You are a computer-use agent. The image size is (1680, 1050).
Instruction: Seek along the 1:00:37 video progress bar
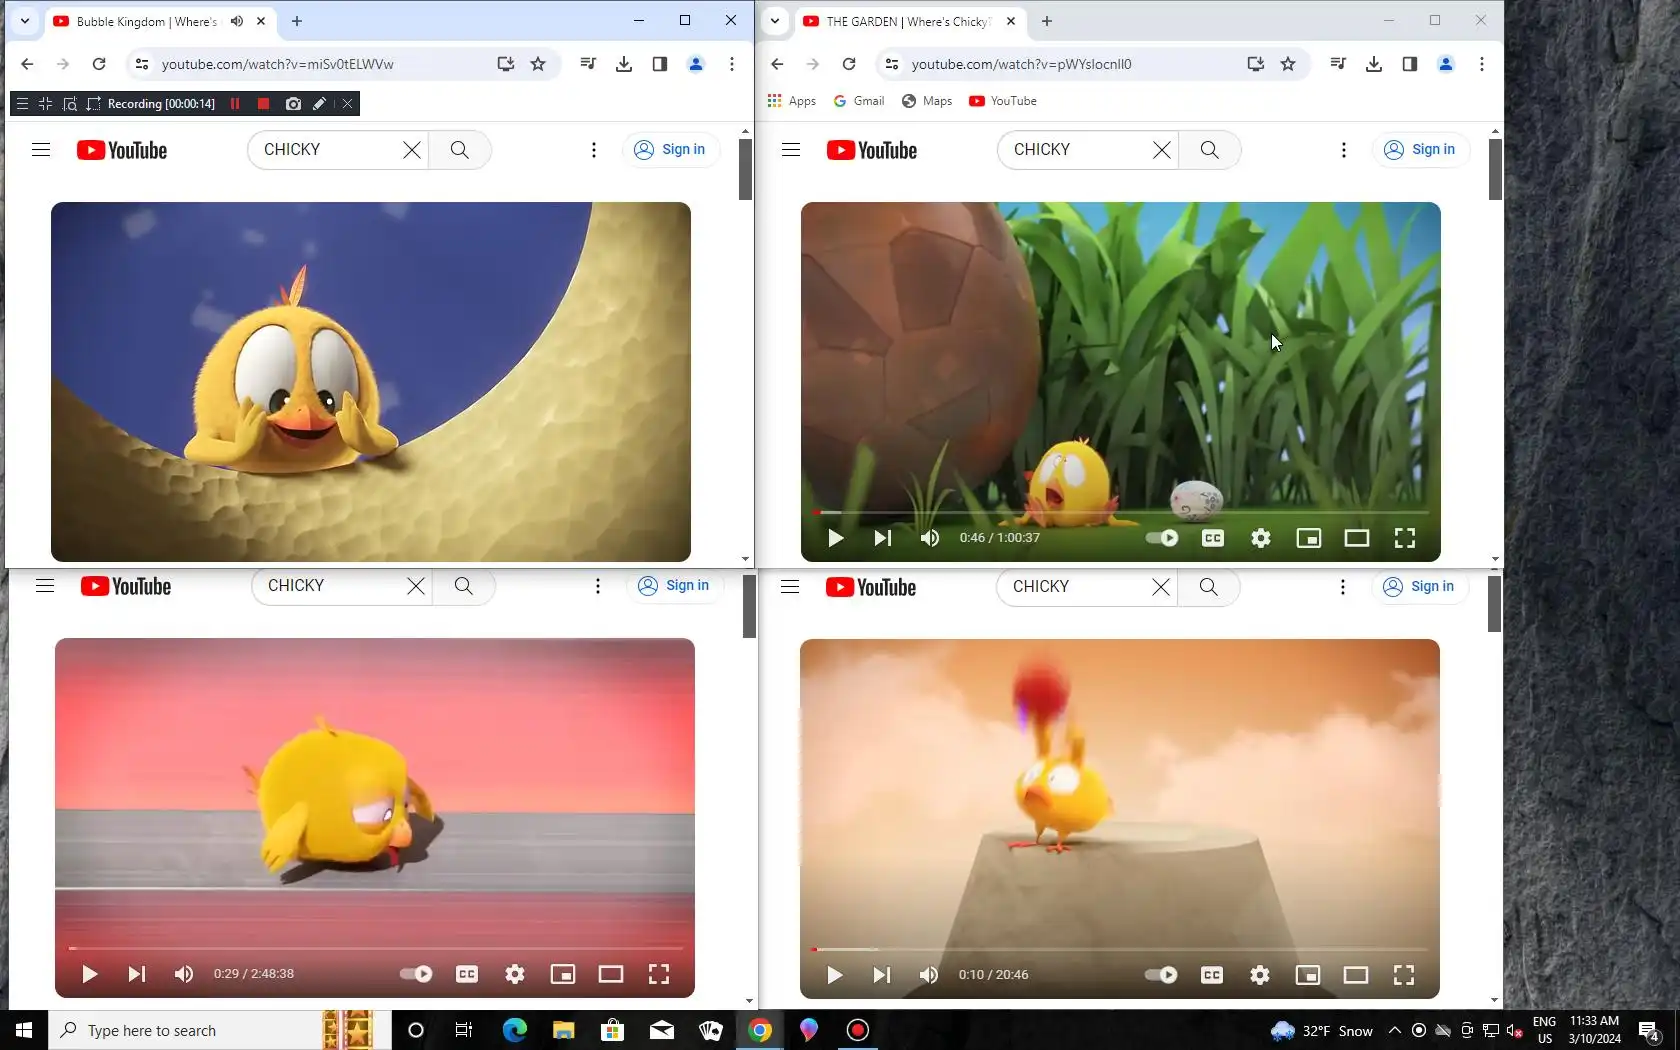coord(1121,513)
